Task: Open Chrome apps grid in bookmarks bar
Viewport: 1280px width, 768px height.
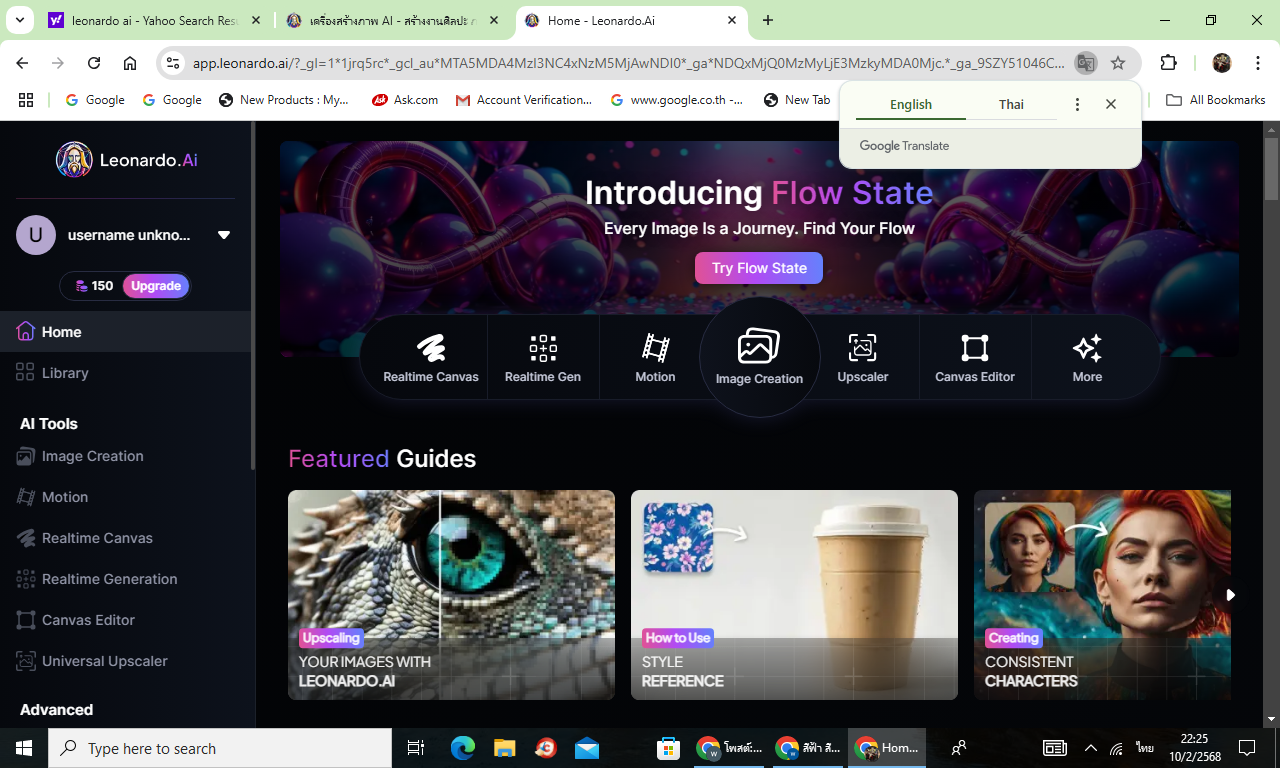Action: point(26,100)
